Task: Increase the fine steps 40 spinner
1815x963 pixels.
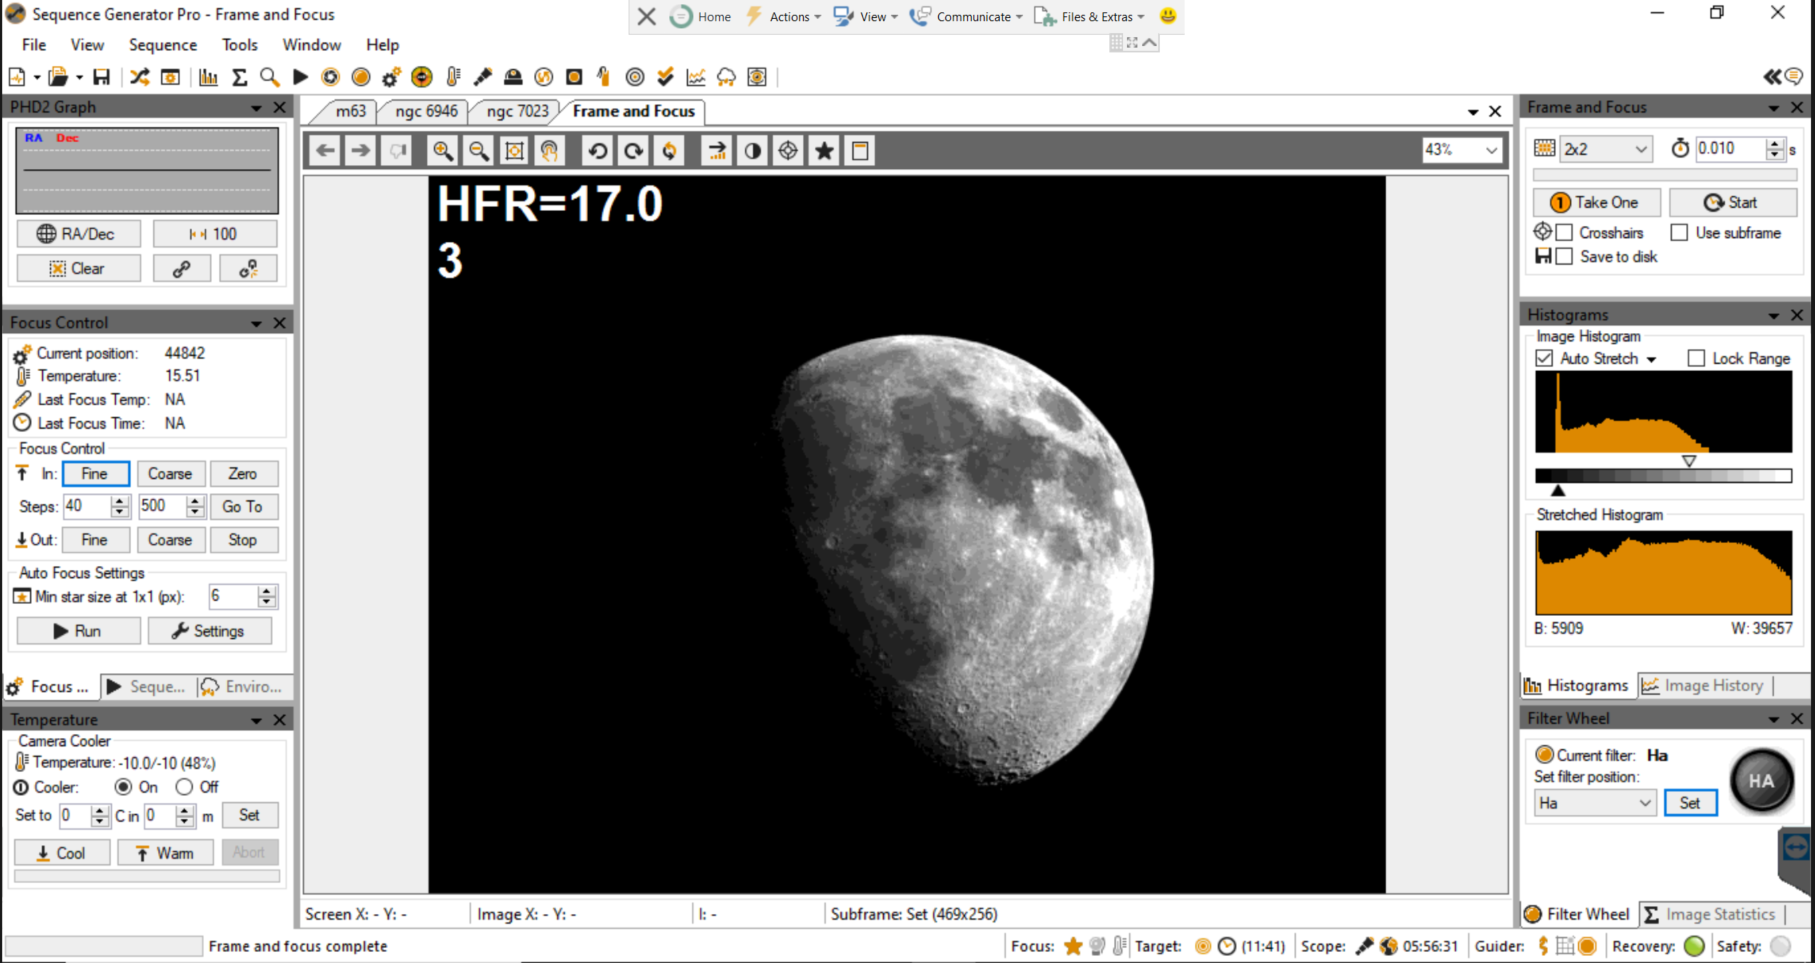Action: [120, 500]
